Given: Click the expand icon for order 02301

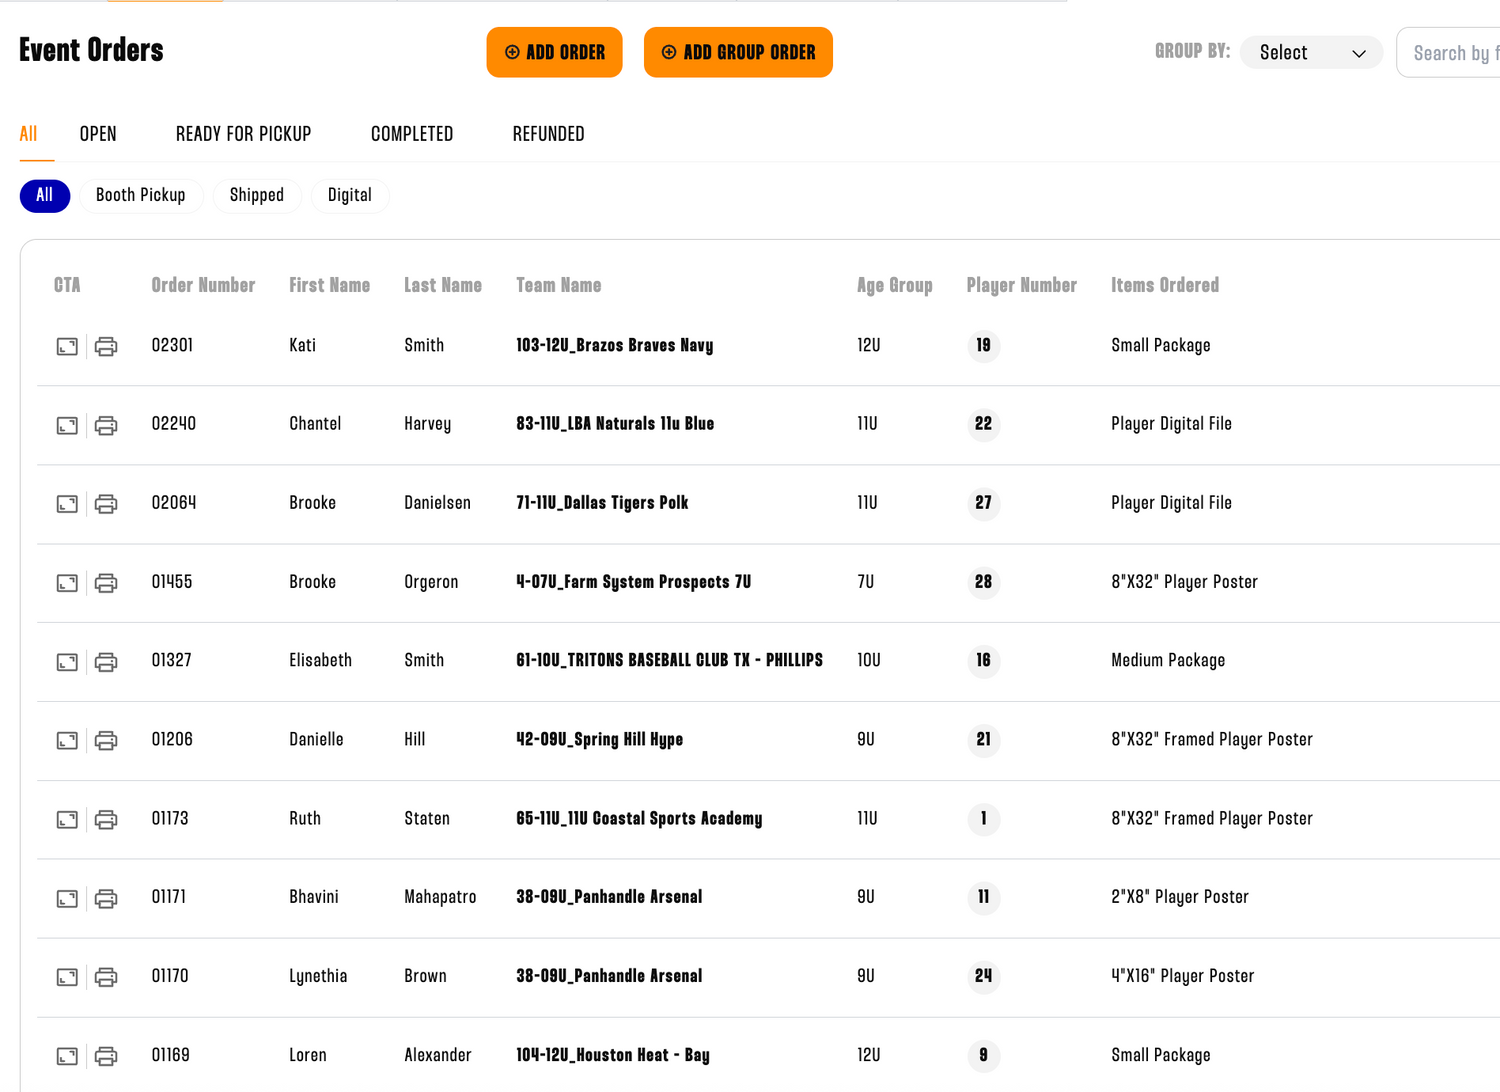Looking at the screenshot, I should pos(67,346).
